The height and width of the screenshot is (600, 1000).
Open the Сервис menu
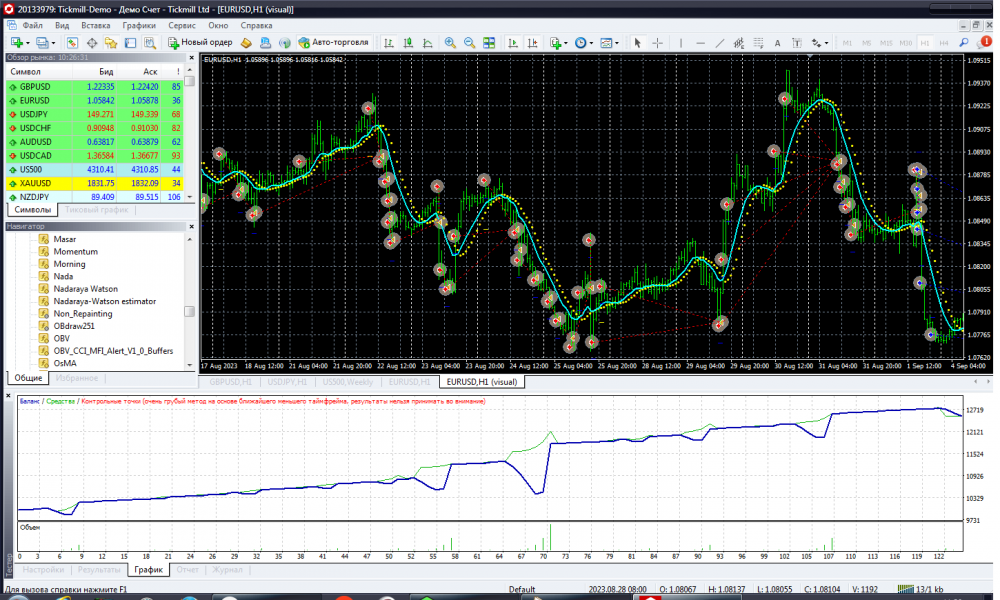pos(182,24)
